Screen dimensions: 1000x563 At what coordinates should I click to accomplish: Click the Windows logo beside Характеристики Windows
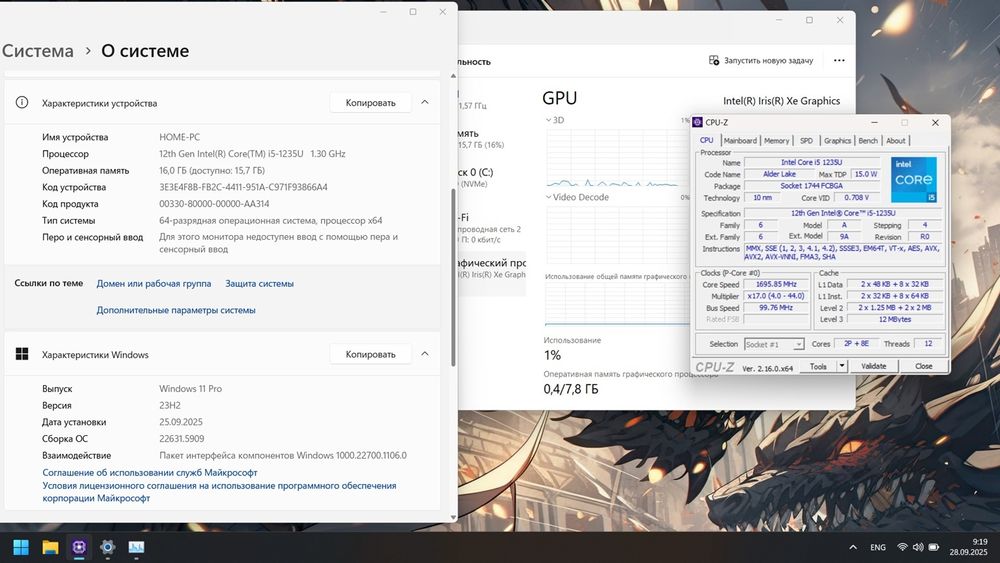pos(22,354)
